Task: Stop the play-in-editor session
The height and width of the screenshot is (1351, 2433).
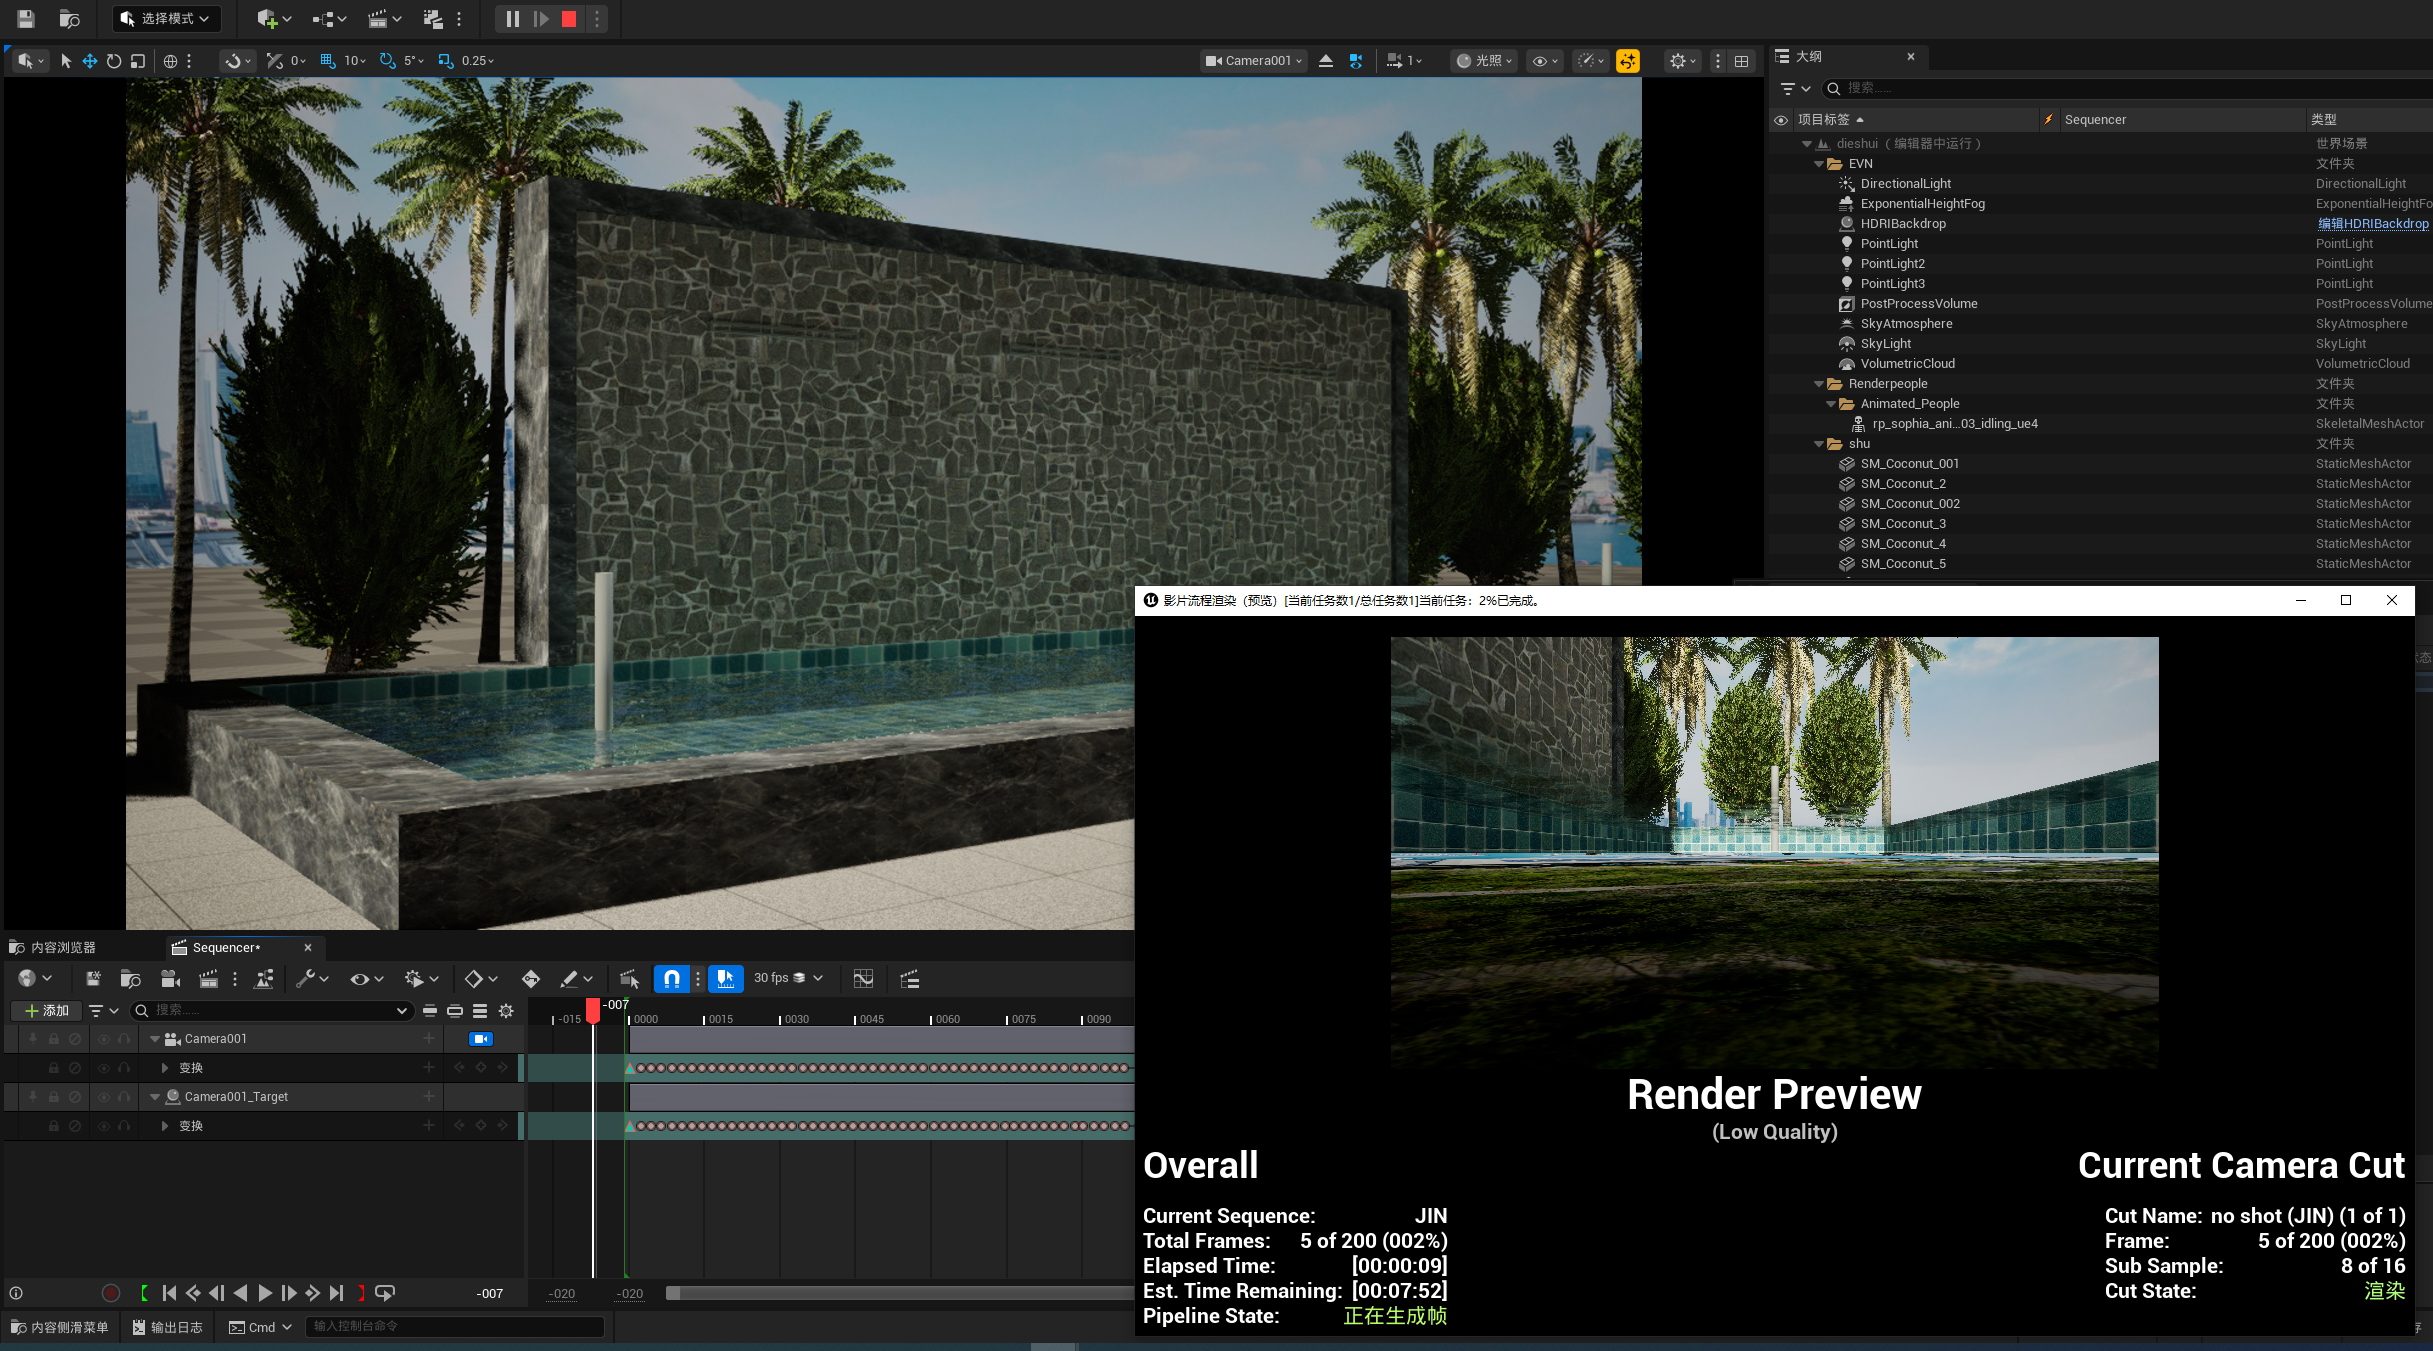Action: (x=569, y=19)
